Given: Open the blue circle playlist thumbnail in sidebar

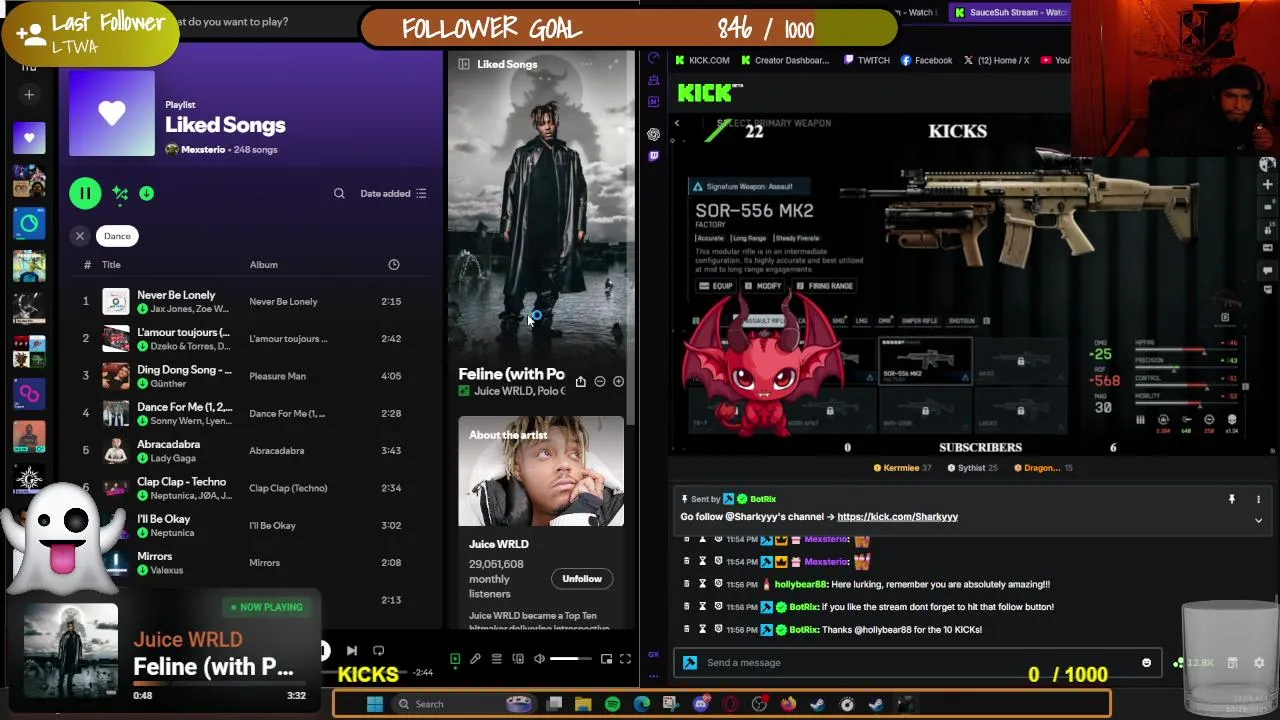Looking at the screenshot, I should click(29, 224).
